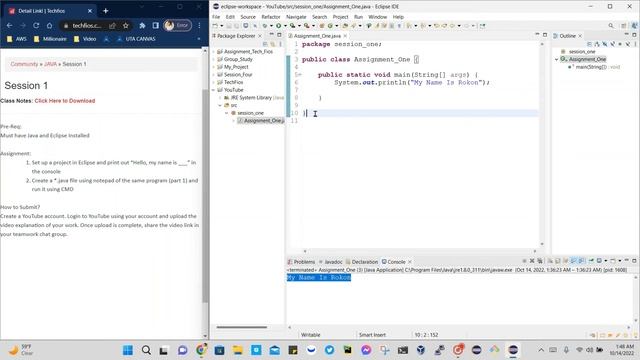This screenshot has height=360, width=640.
Task: Expand the My_Project project
Action: [214, 67]
